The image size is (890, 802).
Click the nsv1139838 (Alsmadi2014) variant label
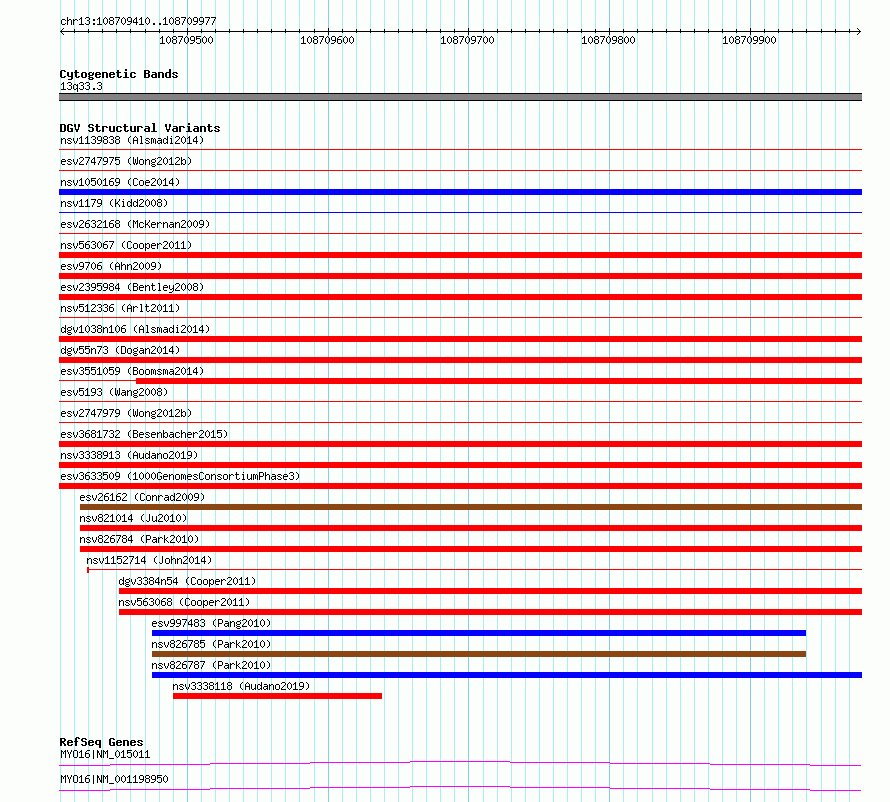point(132,140)
